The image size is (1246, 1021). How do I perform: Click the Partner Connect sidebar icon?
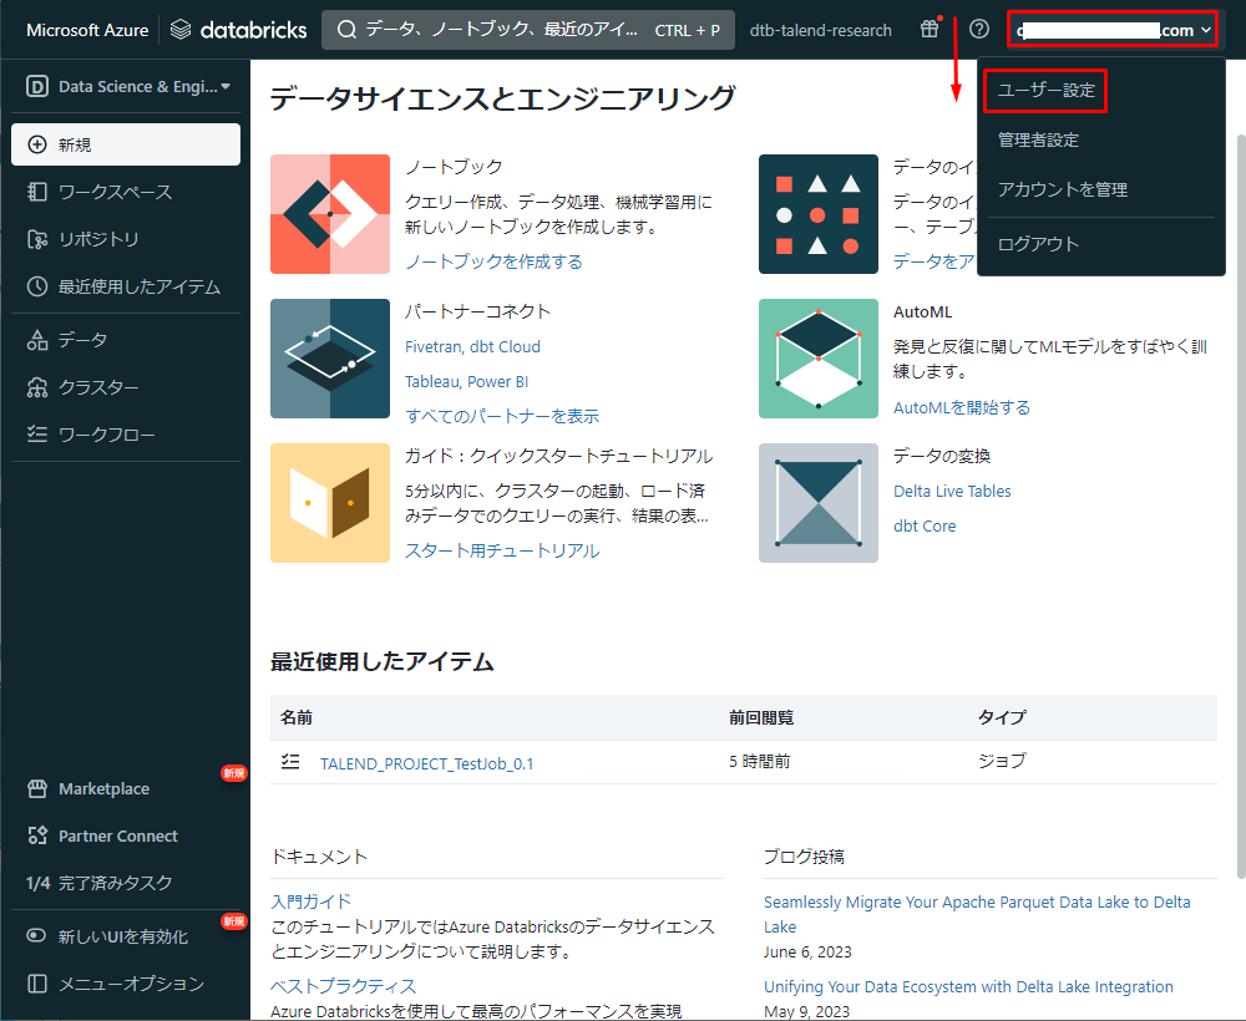coord(37,835)
